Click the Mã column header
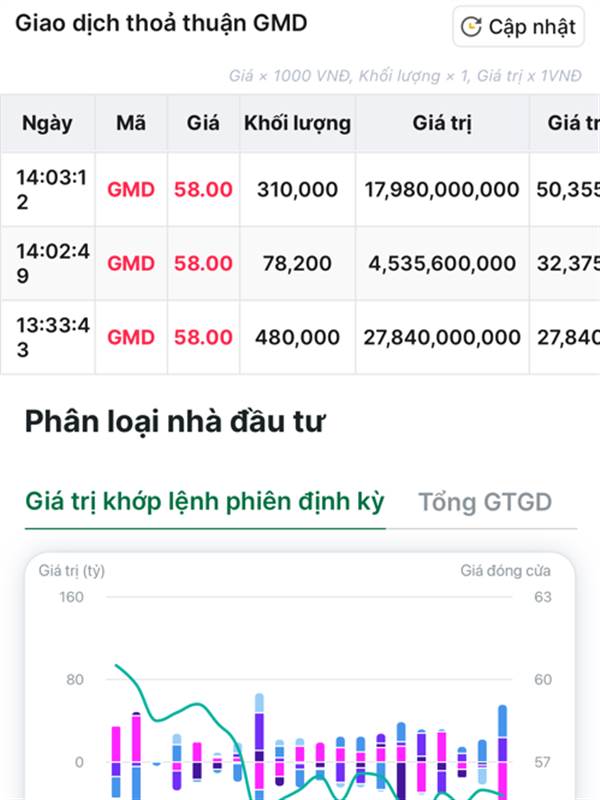 (x=131, y=123)
